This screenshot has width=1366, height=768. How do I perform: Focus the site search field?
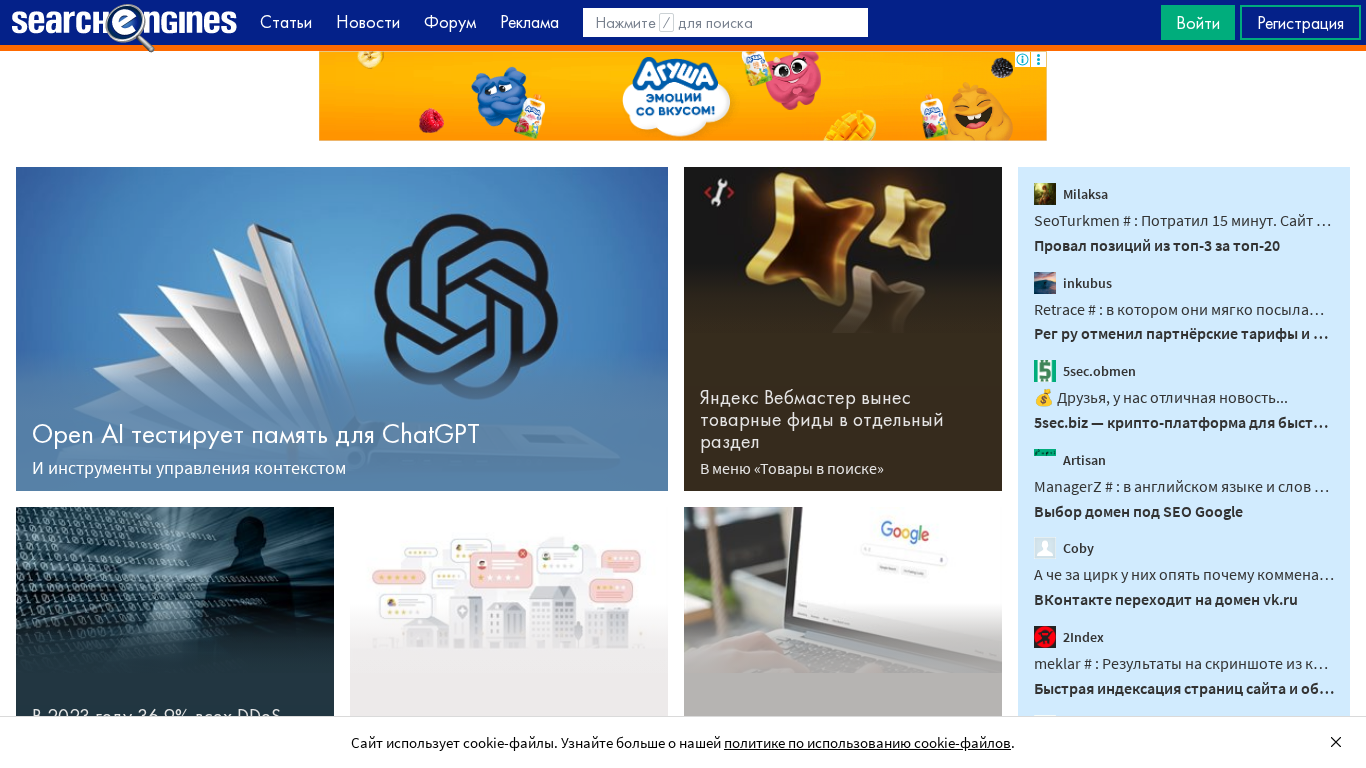click(725, 22)
